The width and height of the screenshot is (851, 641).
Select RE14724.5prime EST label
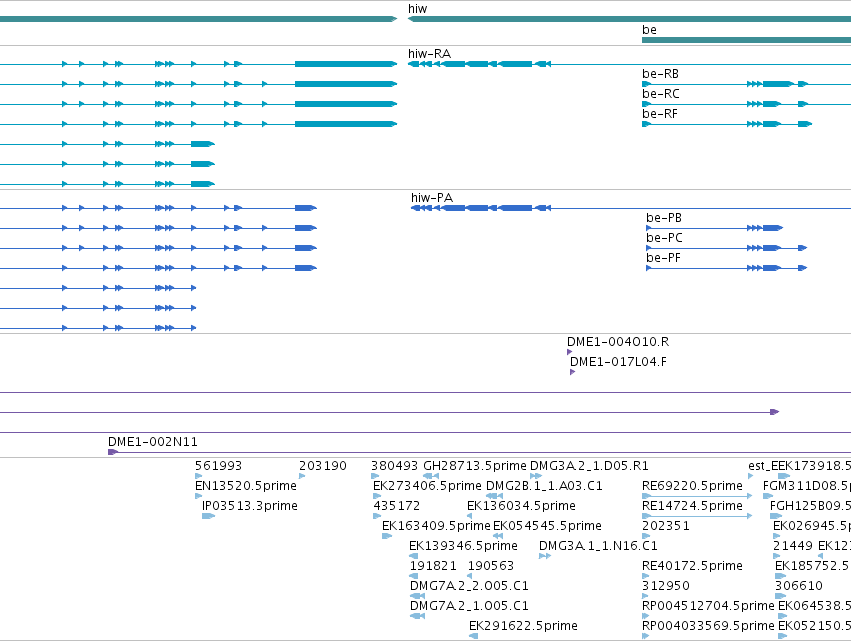pyautogui.click(x=692, y=506)
